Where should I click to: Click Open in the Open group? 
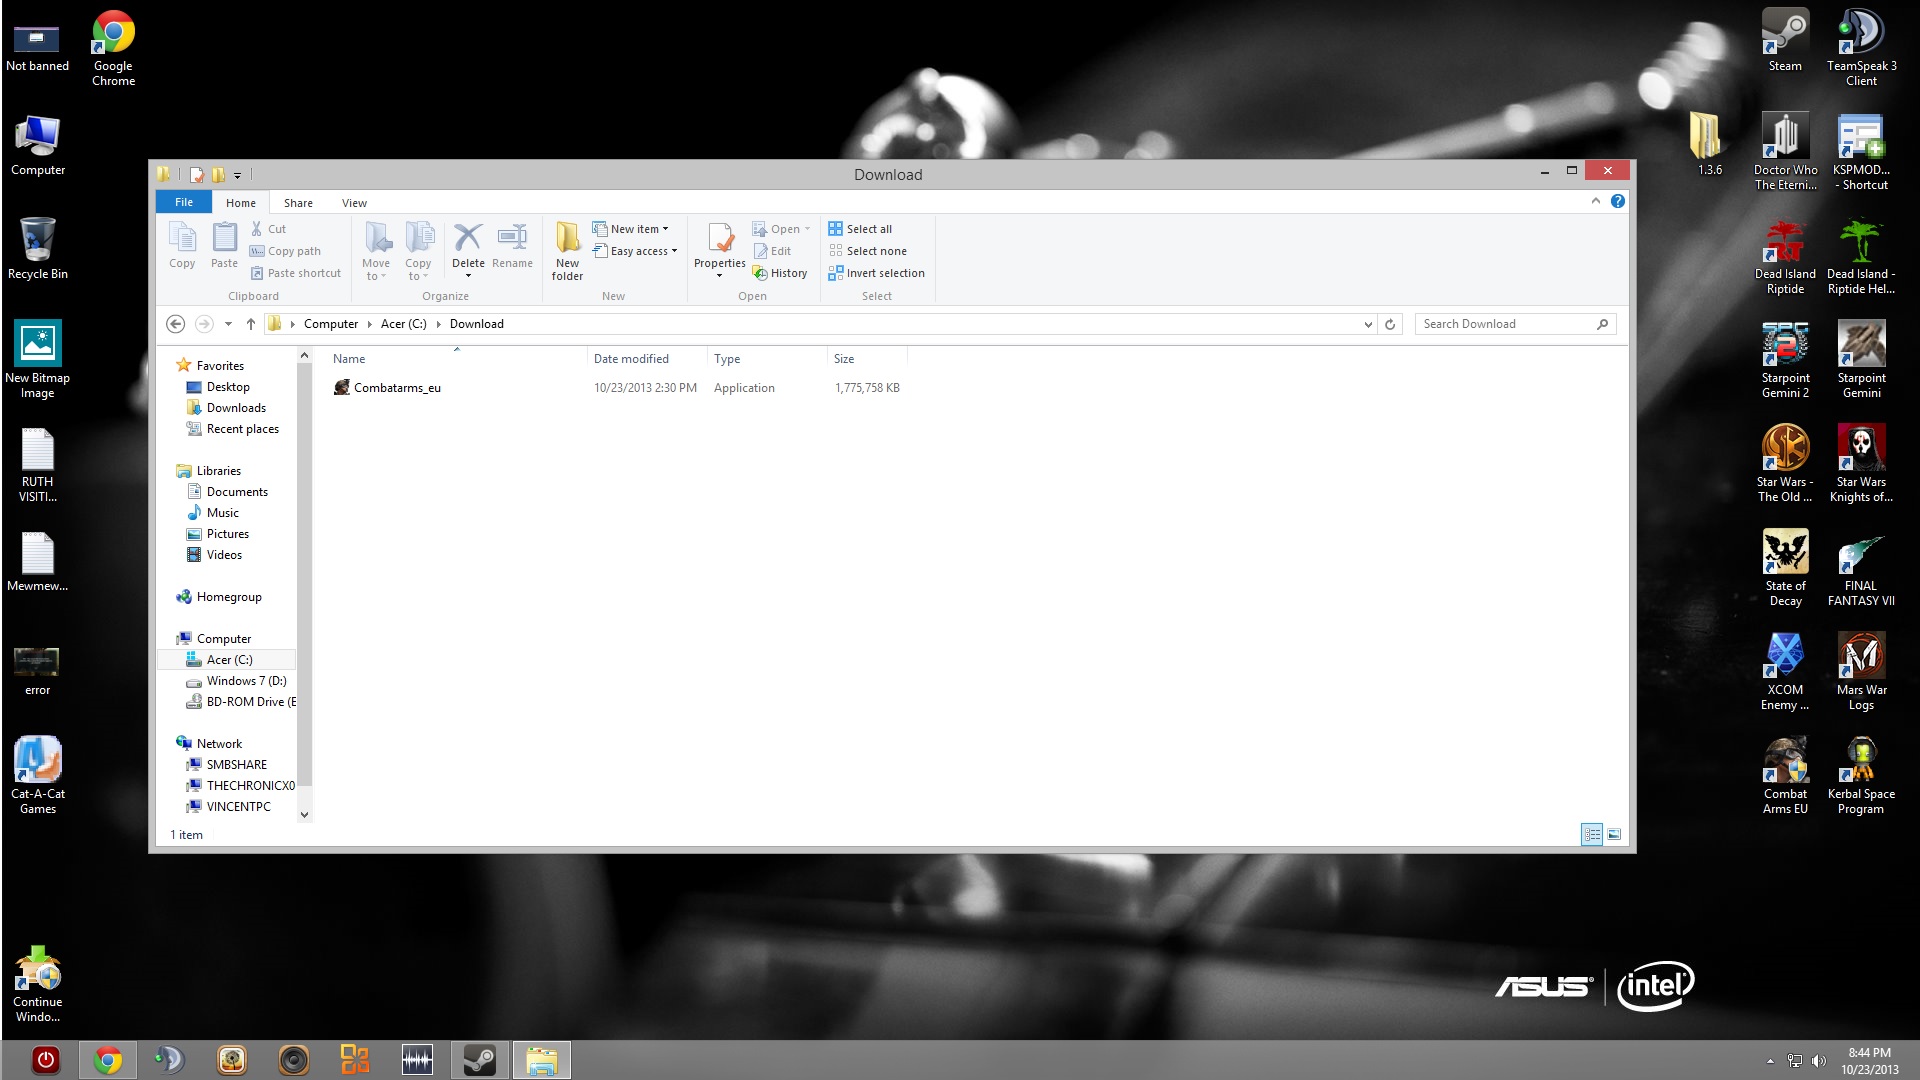pyautogui.click(x=781, y=229)
